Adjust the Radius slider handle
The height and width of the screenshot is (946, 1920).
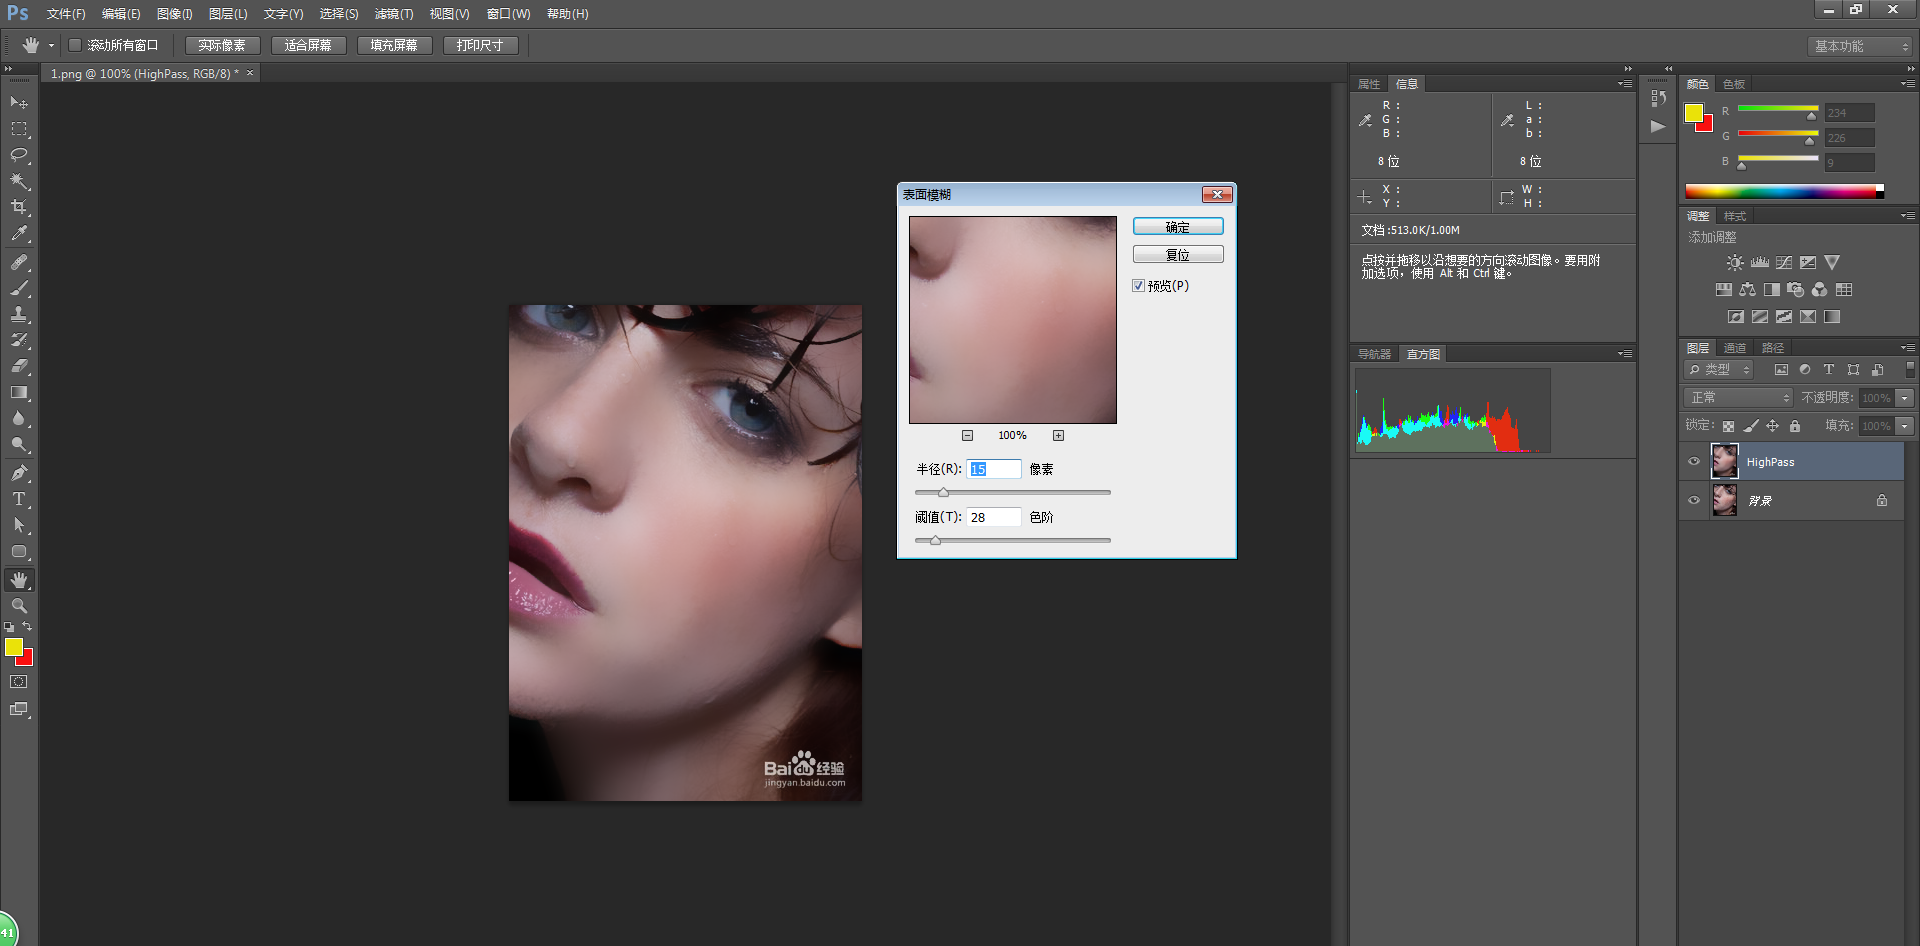pyautogui.click(x=943, y=492)
